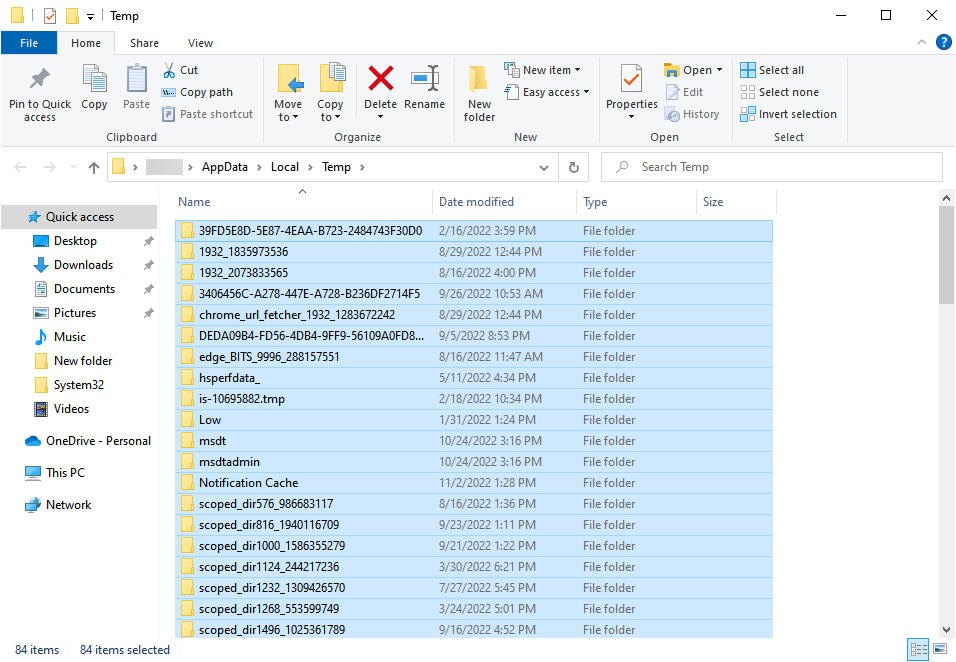Viewport: 956px width, 662px height.
Task: Select the msdtadmin folder
Action: tap(474, 462)
